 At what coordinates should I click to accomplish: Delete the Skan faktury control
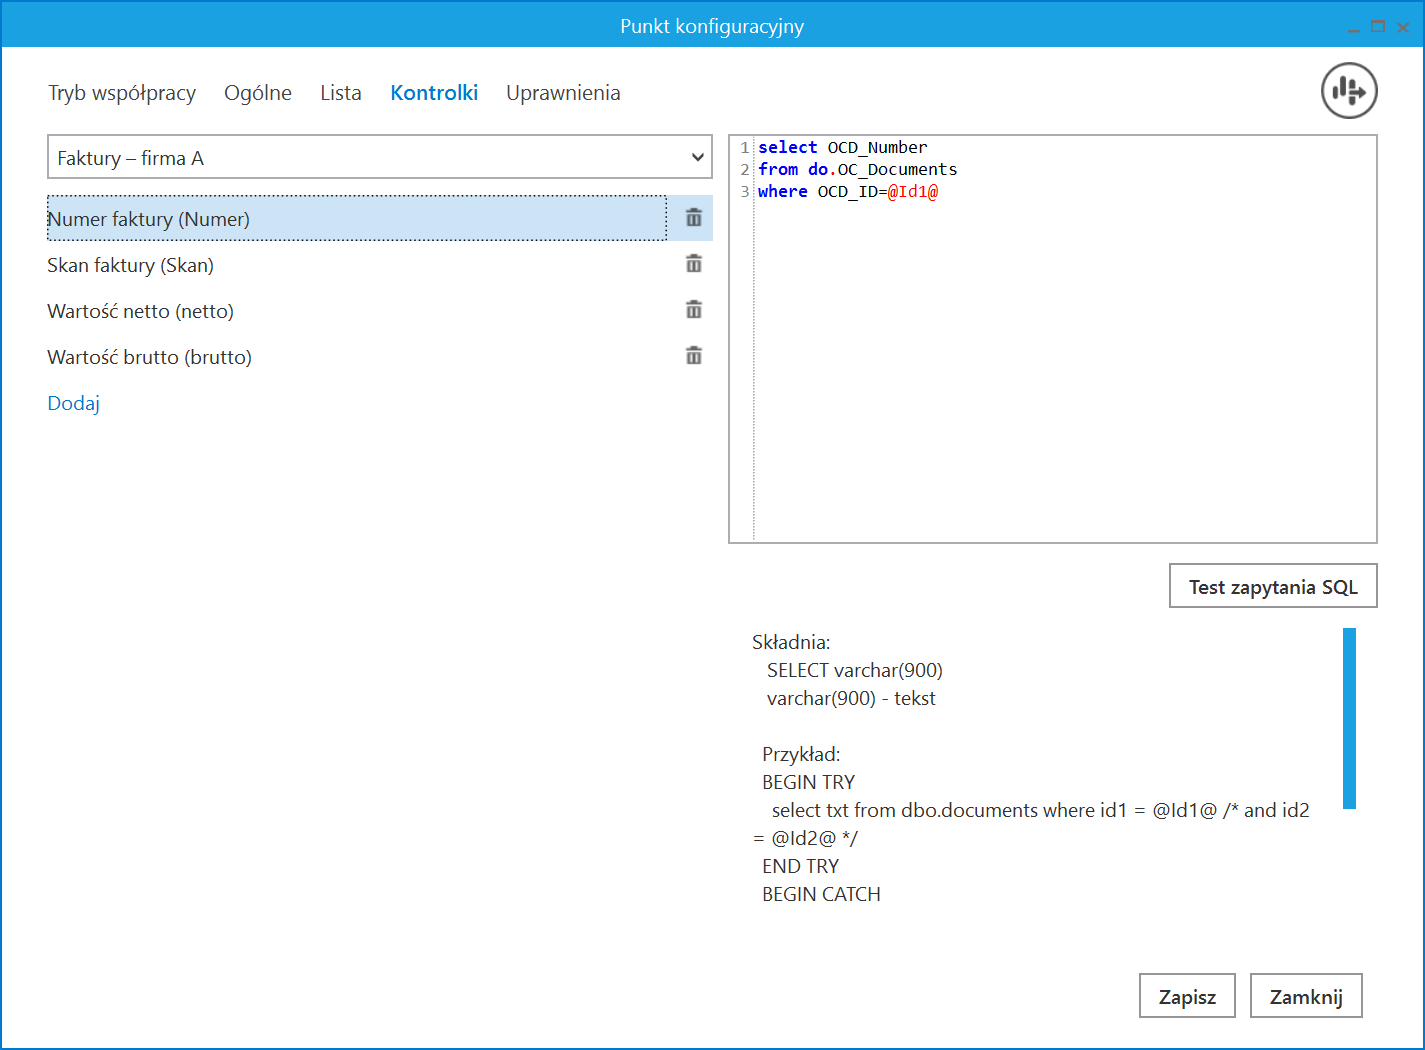click(693, 264)
